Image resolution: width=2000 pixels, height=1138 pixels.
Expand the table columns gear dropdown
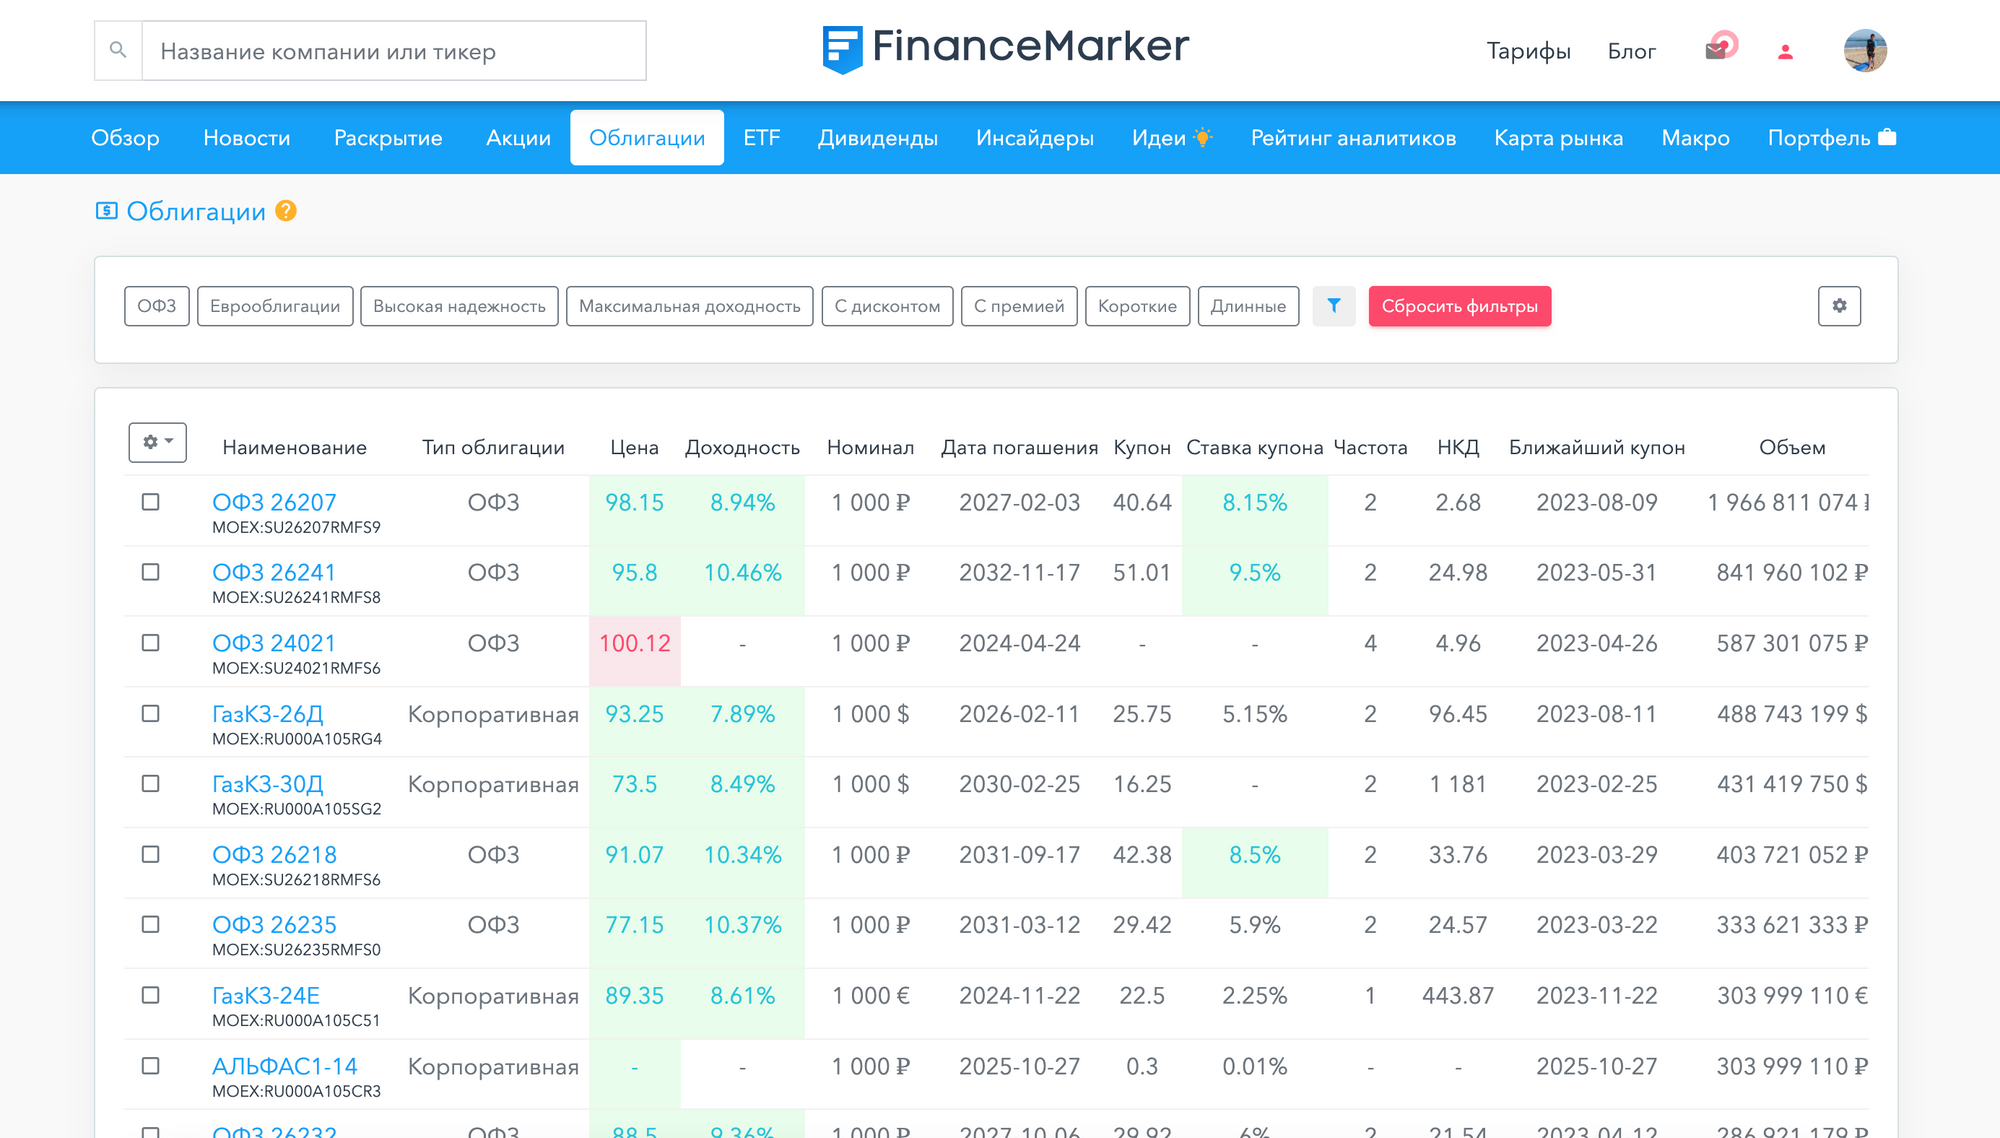(157, 442)
